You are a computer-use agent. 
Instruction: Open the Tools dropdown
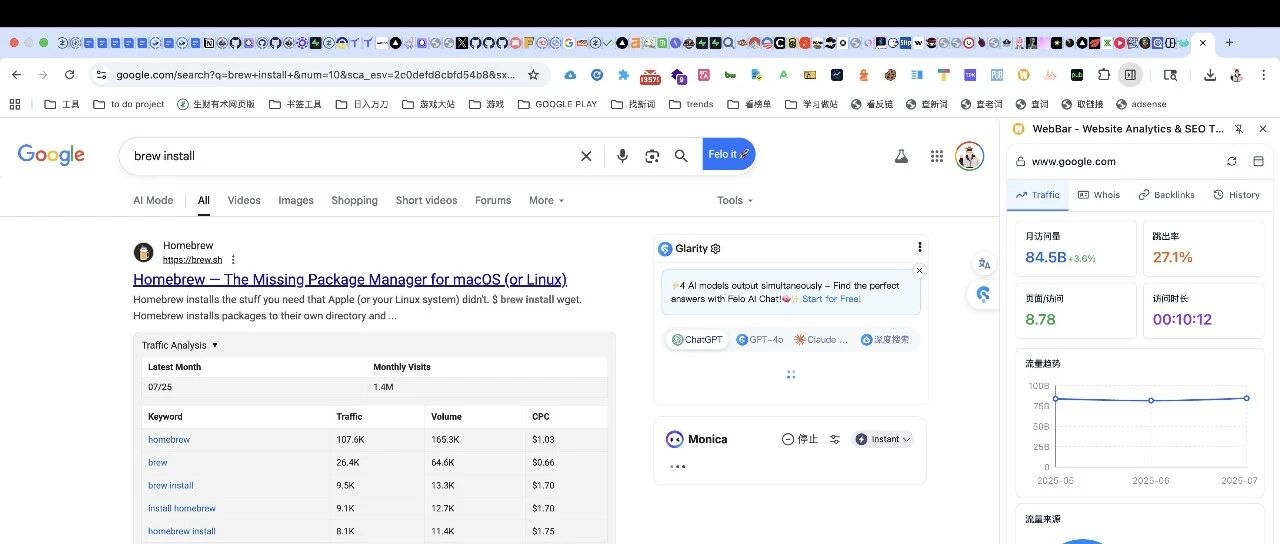[x=735, y=200]
